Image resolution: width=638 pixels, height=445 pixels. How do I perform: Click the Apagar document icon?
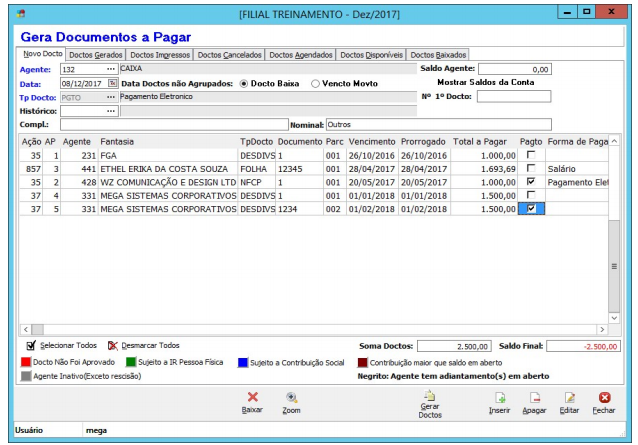pos(535,397)
